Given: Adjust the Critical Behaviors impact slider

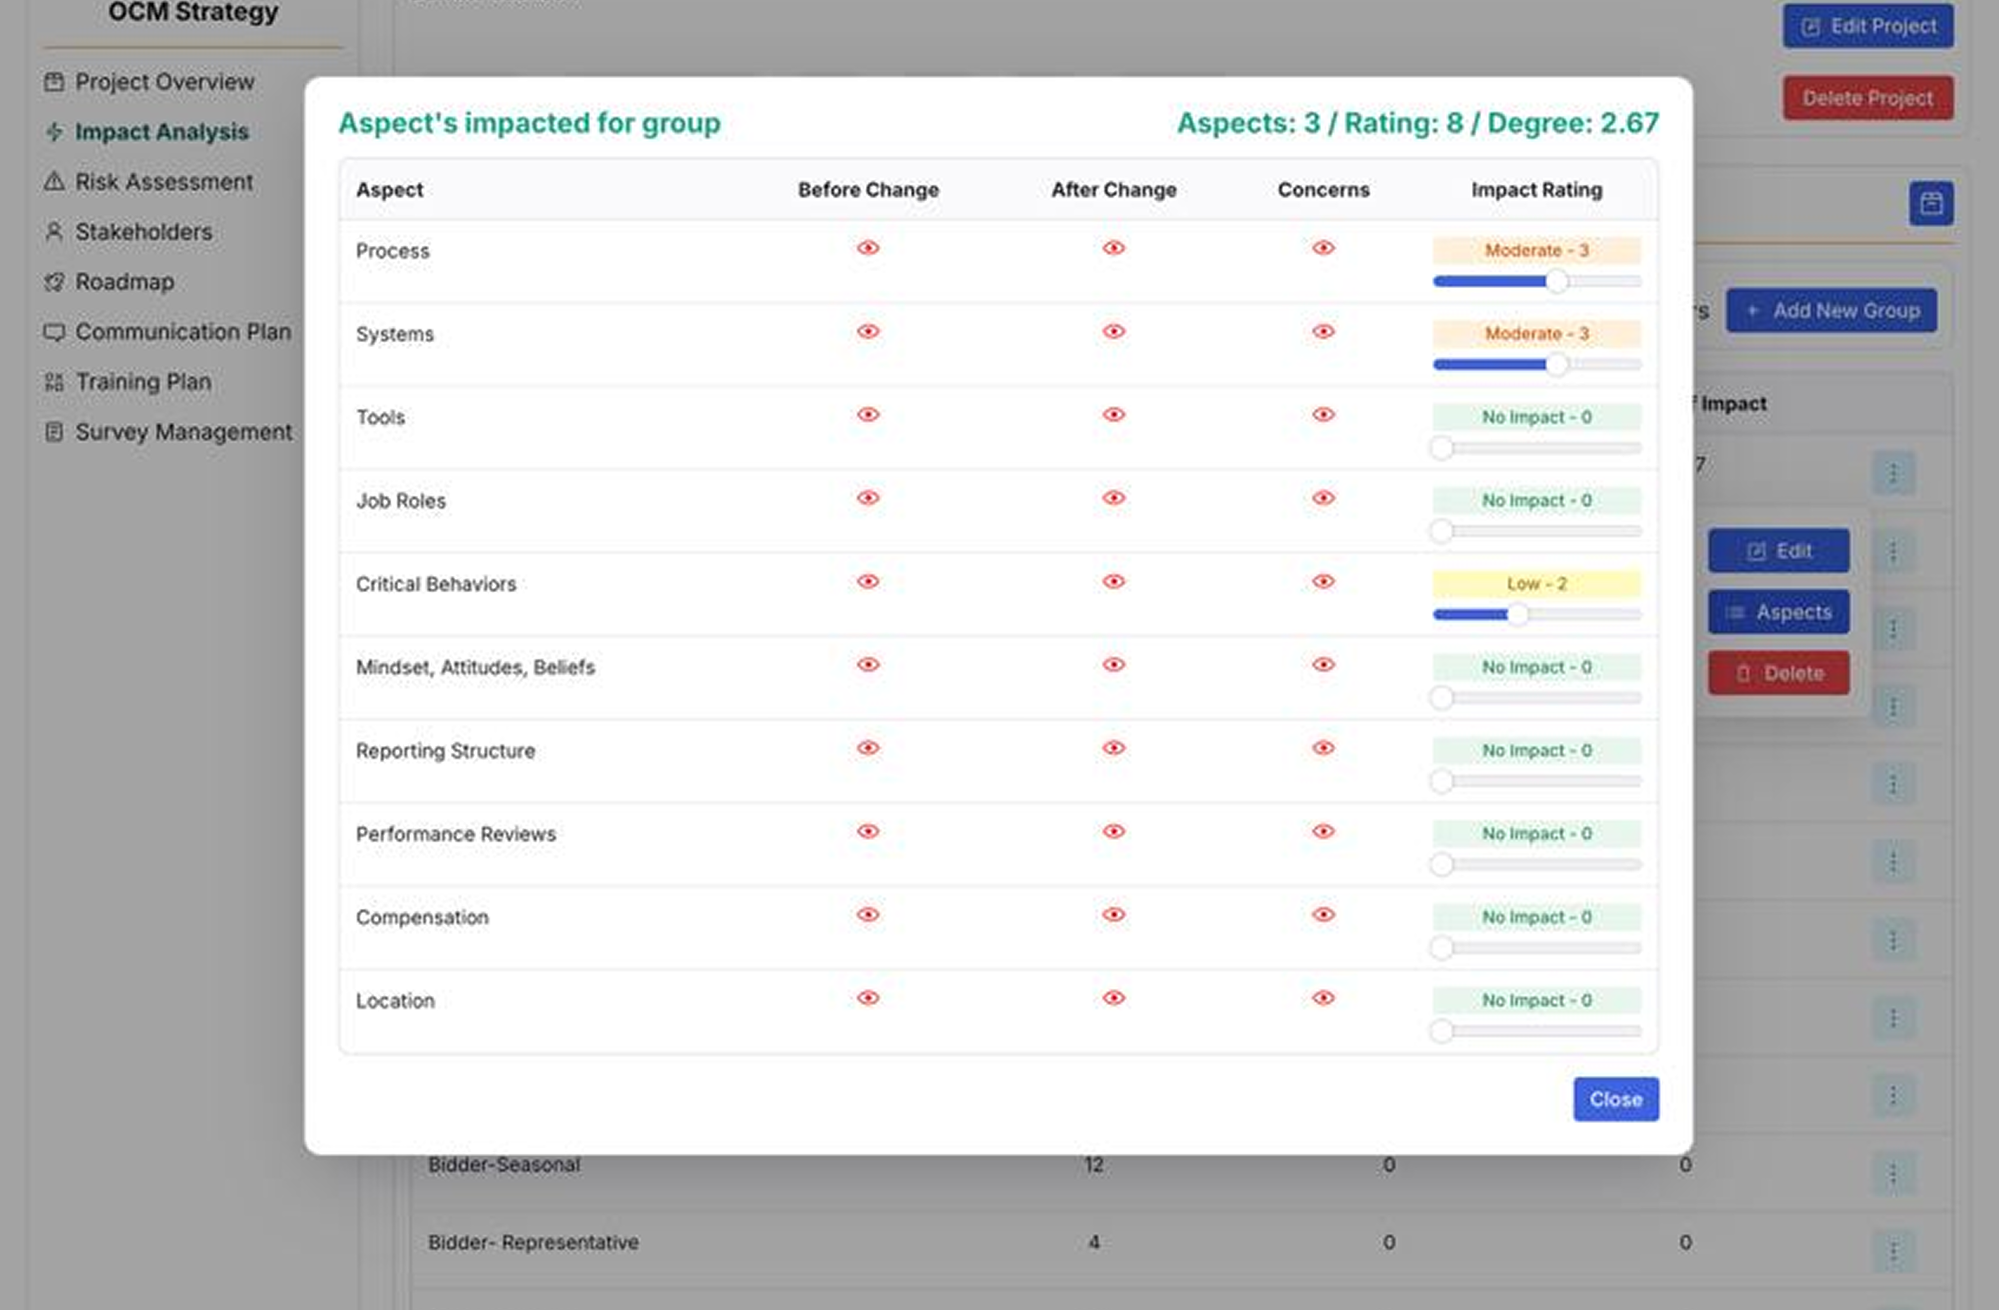Looking at the screenshot, I should pos(1538,614).
